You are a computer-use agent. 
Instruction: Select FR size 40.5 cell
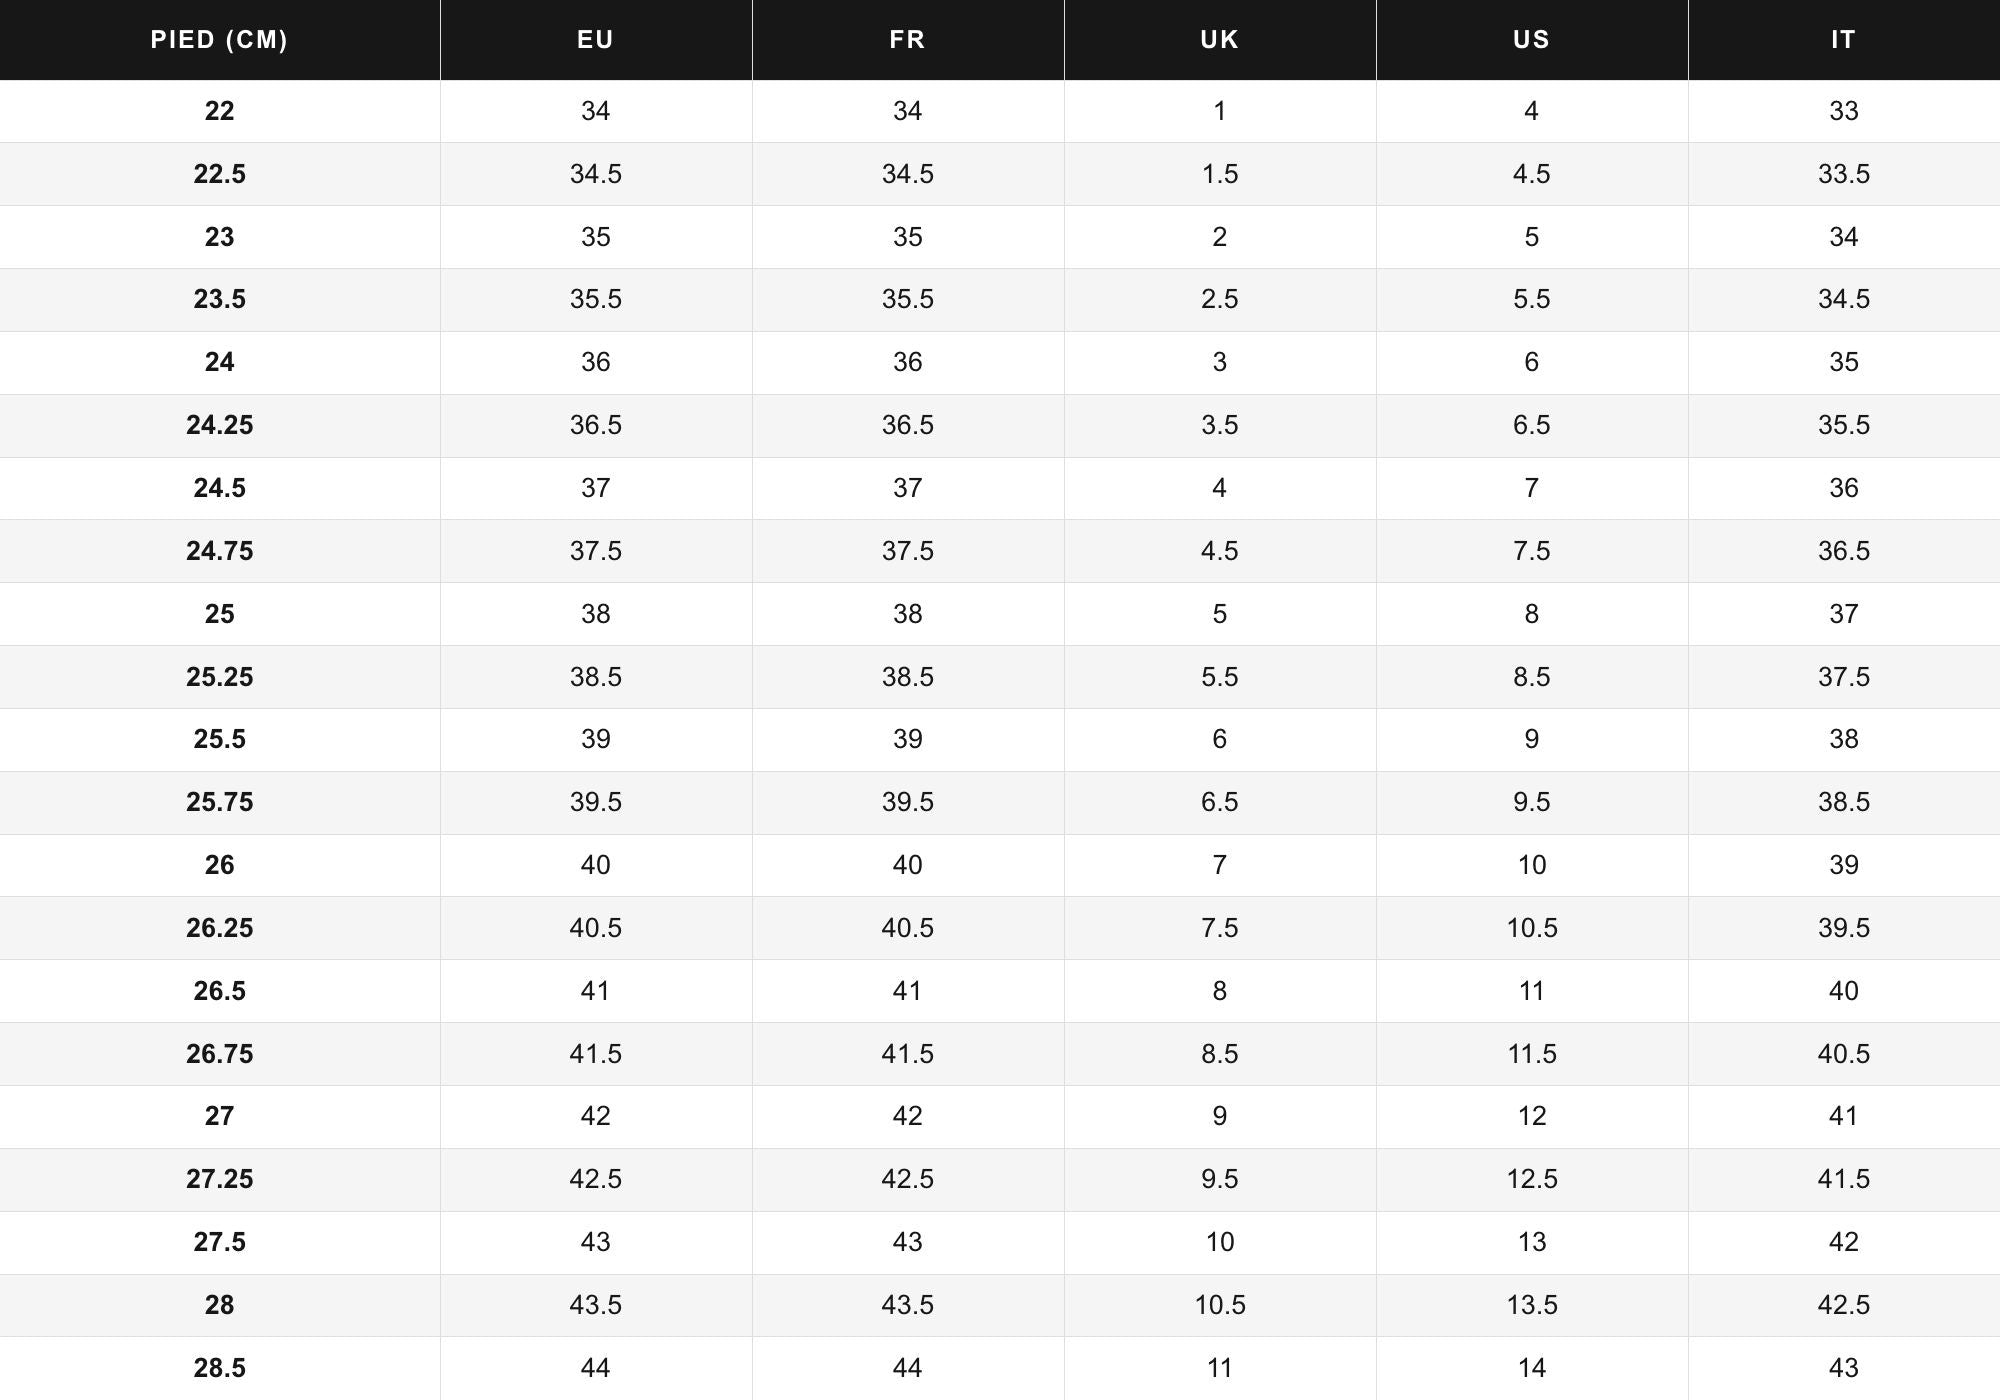pyautogui.click(x=908, y=928)
